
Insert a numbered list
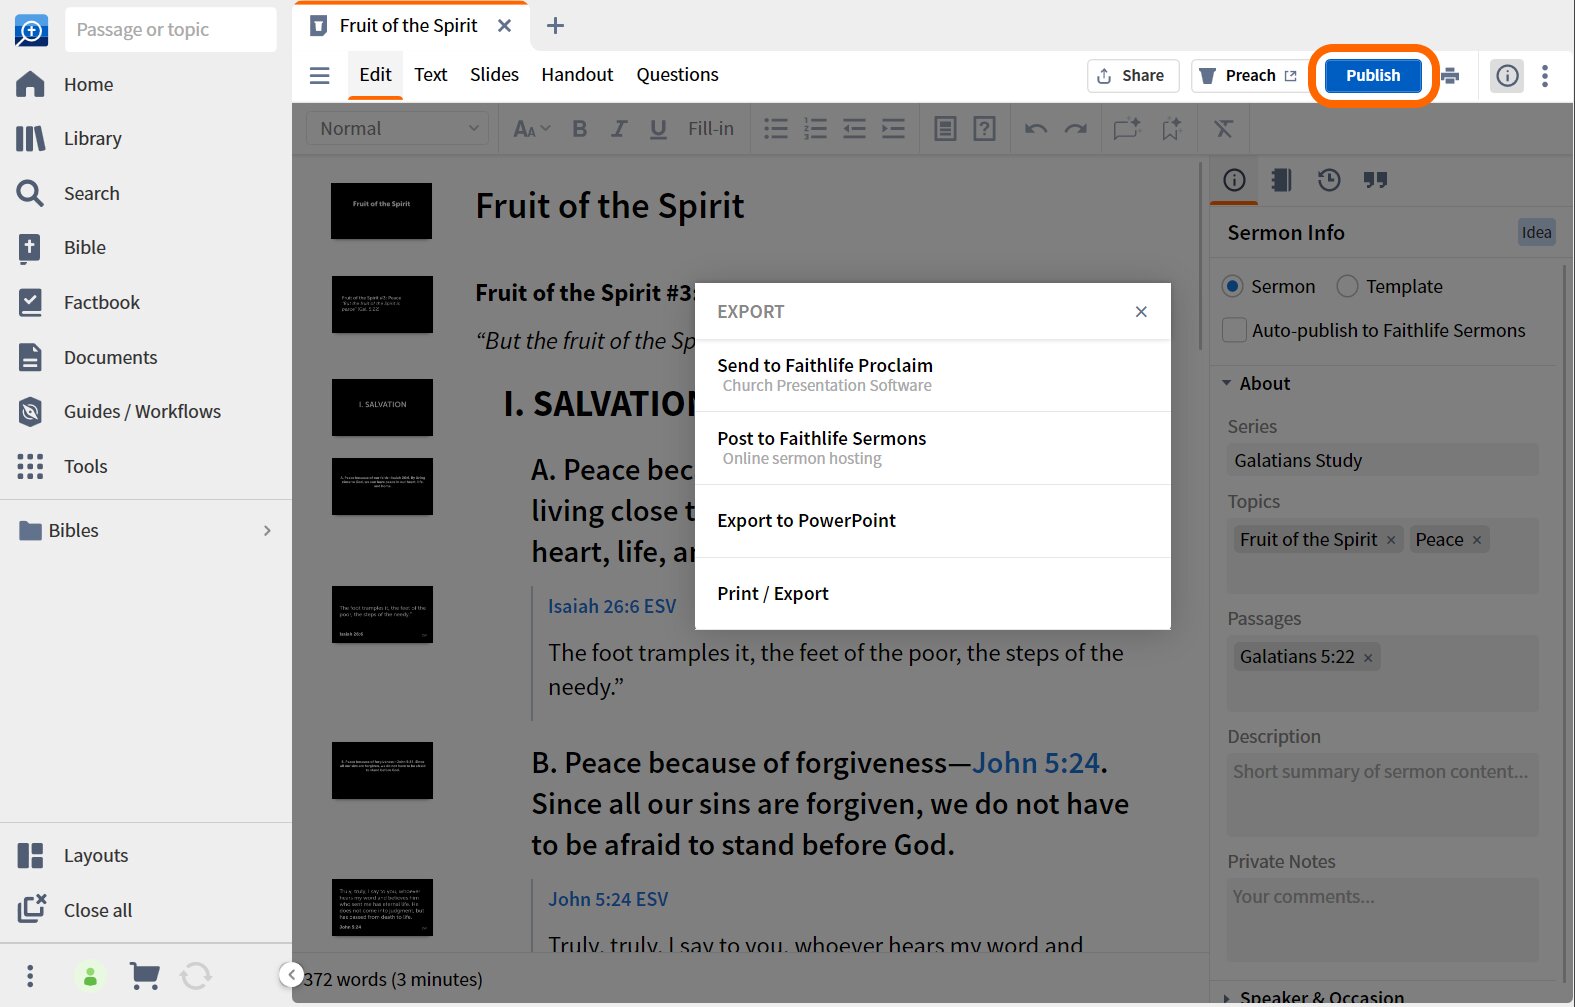(x=815, y=128)
